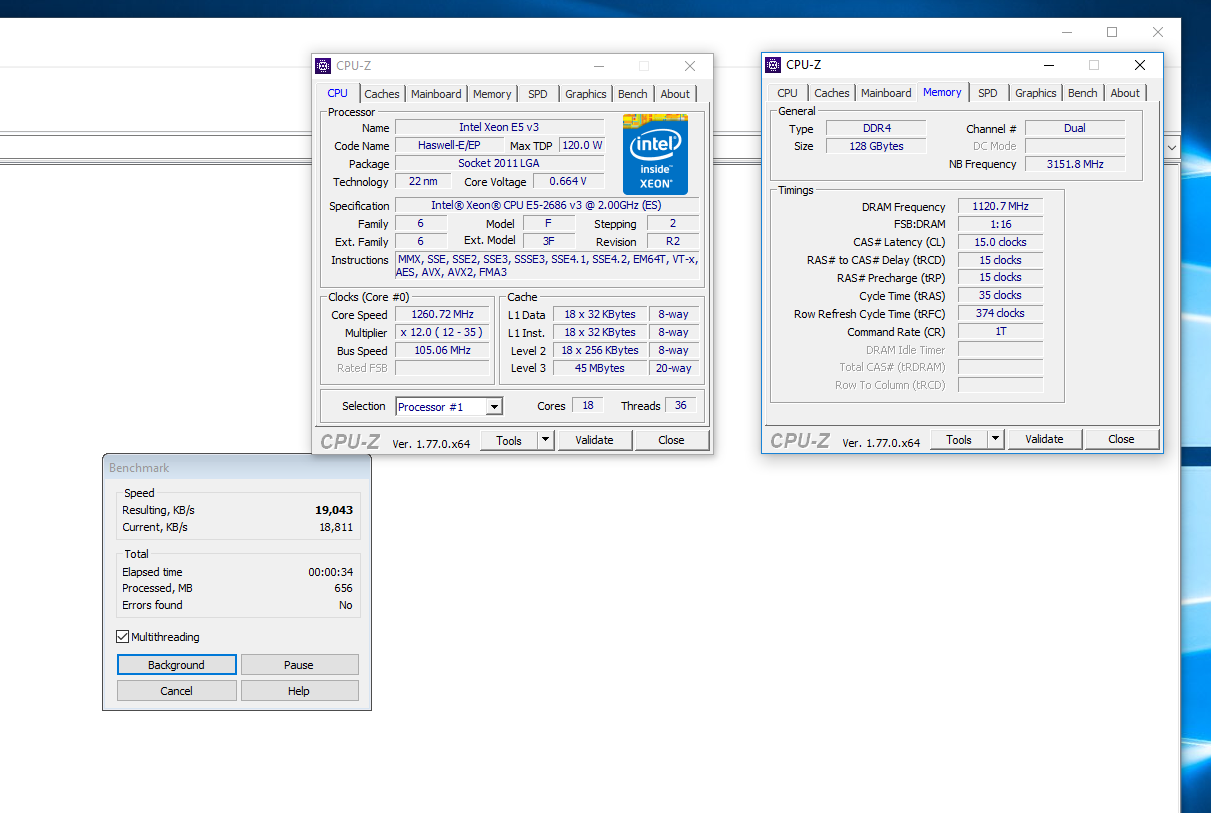Viewport: 1212px width, 818px height.
Task: Click Close button in right CPU-Z window
Action: (1122, 439)
